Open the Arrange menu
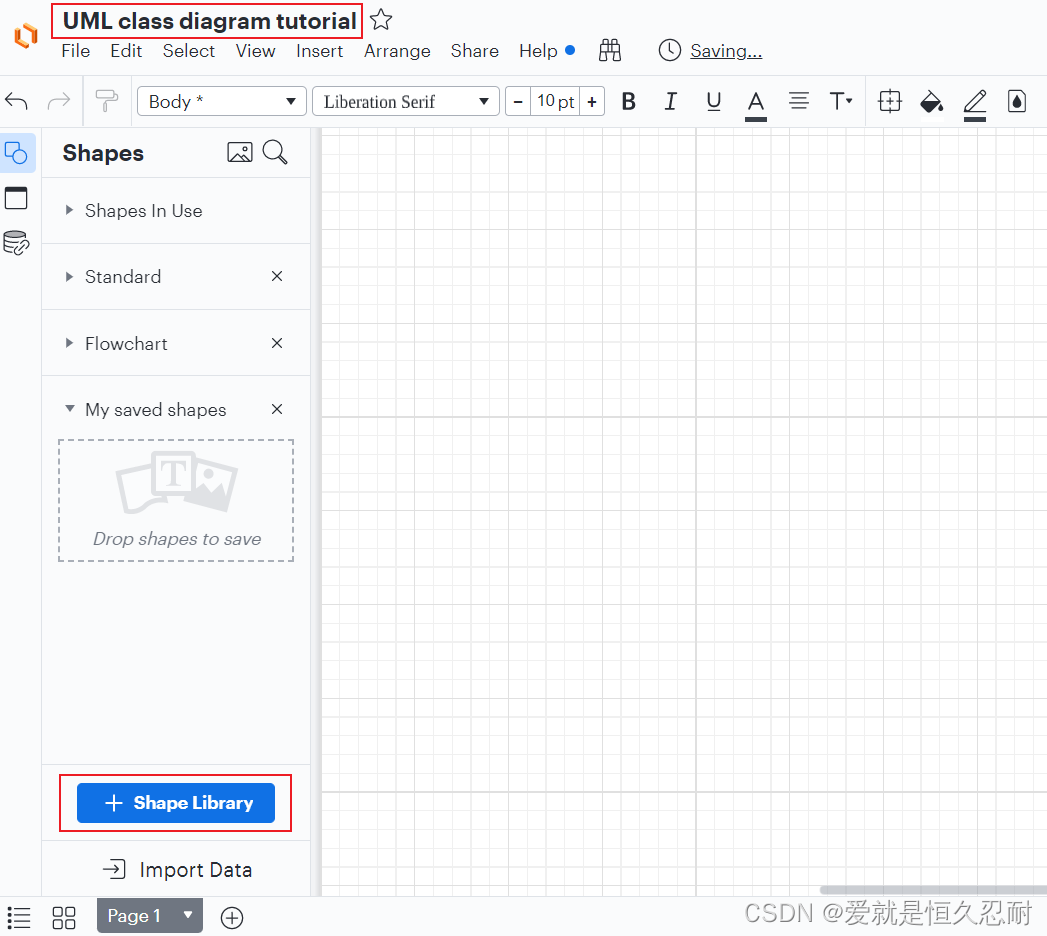 [397, 51]
